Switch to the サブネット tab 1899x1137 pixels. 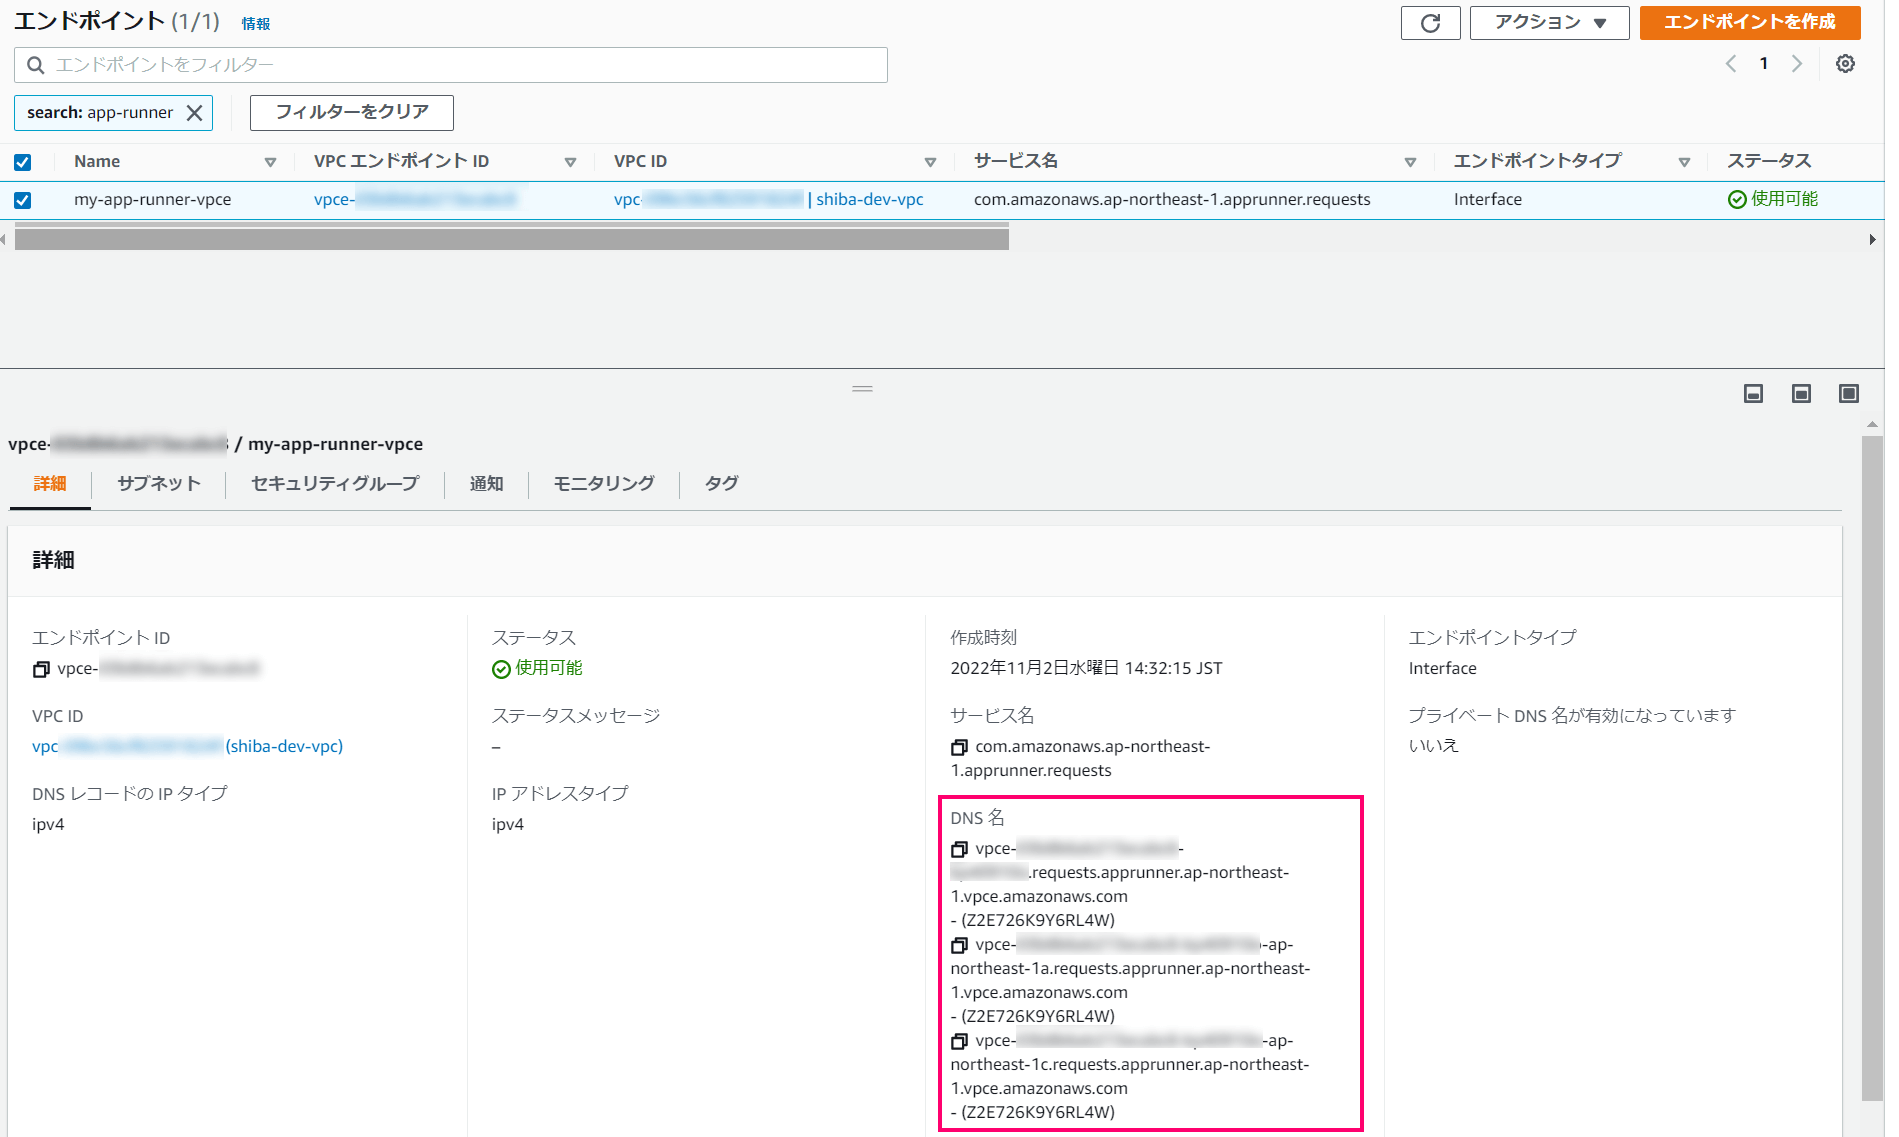158,484
